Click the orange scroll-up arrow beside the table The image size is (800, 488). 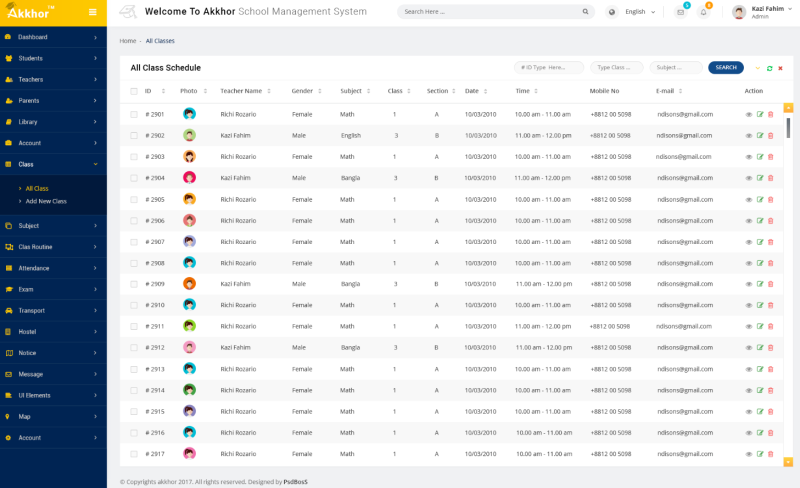(x=788, y=107)
